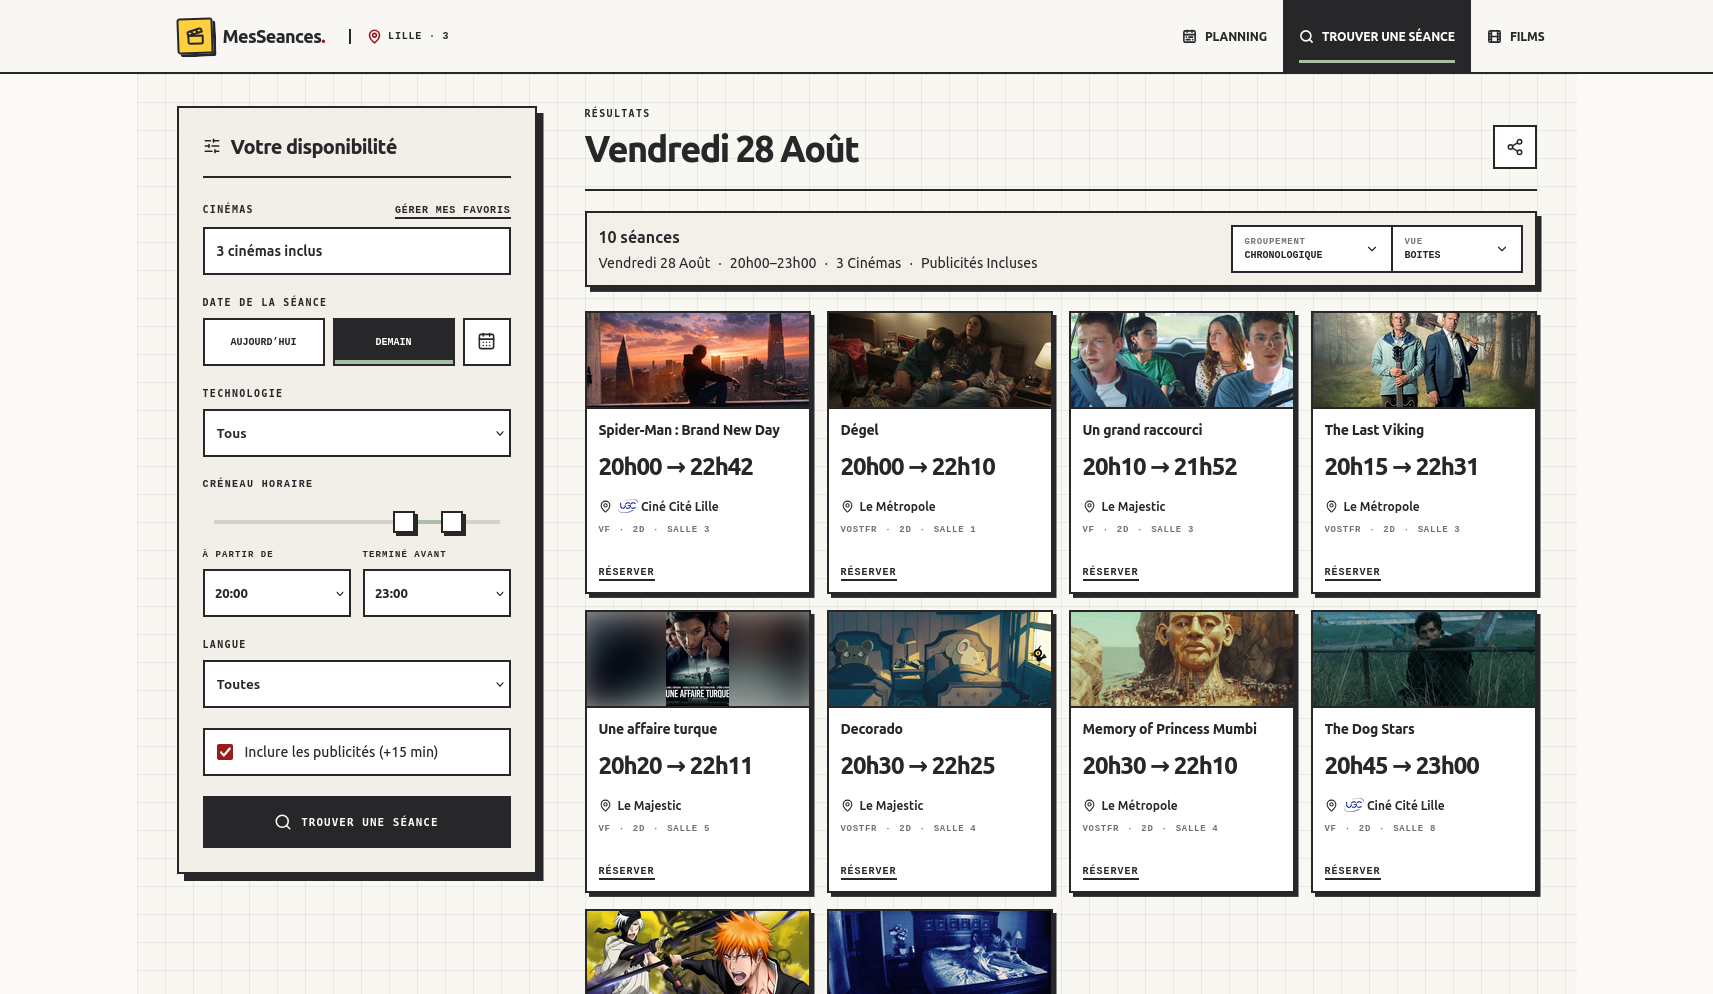Click the '20h00 → 22h42' showtime text
This screenshot has width=1713, height=994.
[x=676, y=467]
